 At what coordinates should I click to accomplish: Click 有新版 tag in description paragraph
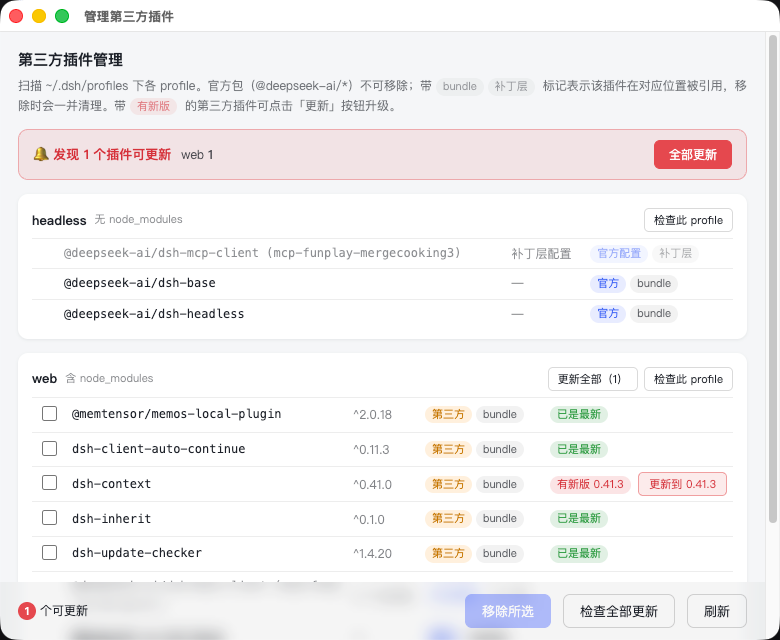pos(153,106)
